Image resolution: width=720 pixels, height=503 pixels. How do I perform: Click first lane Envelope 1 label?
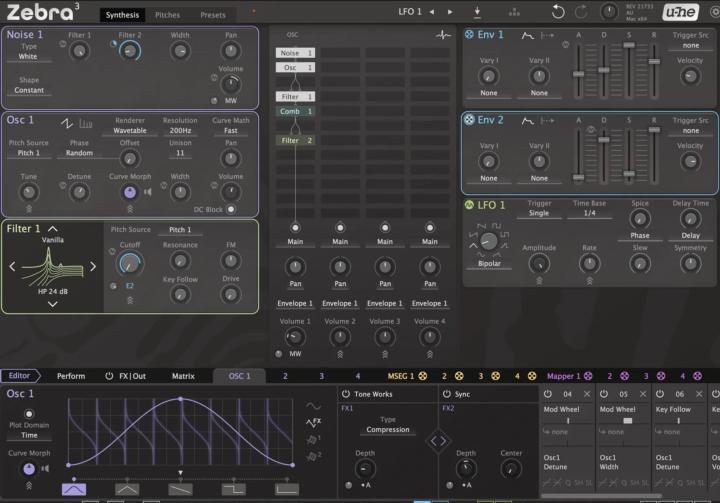click(x=295, y=304)
